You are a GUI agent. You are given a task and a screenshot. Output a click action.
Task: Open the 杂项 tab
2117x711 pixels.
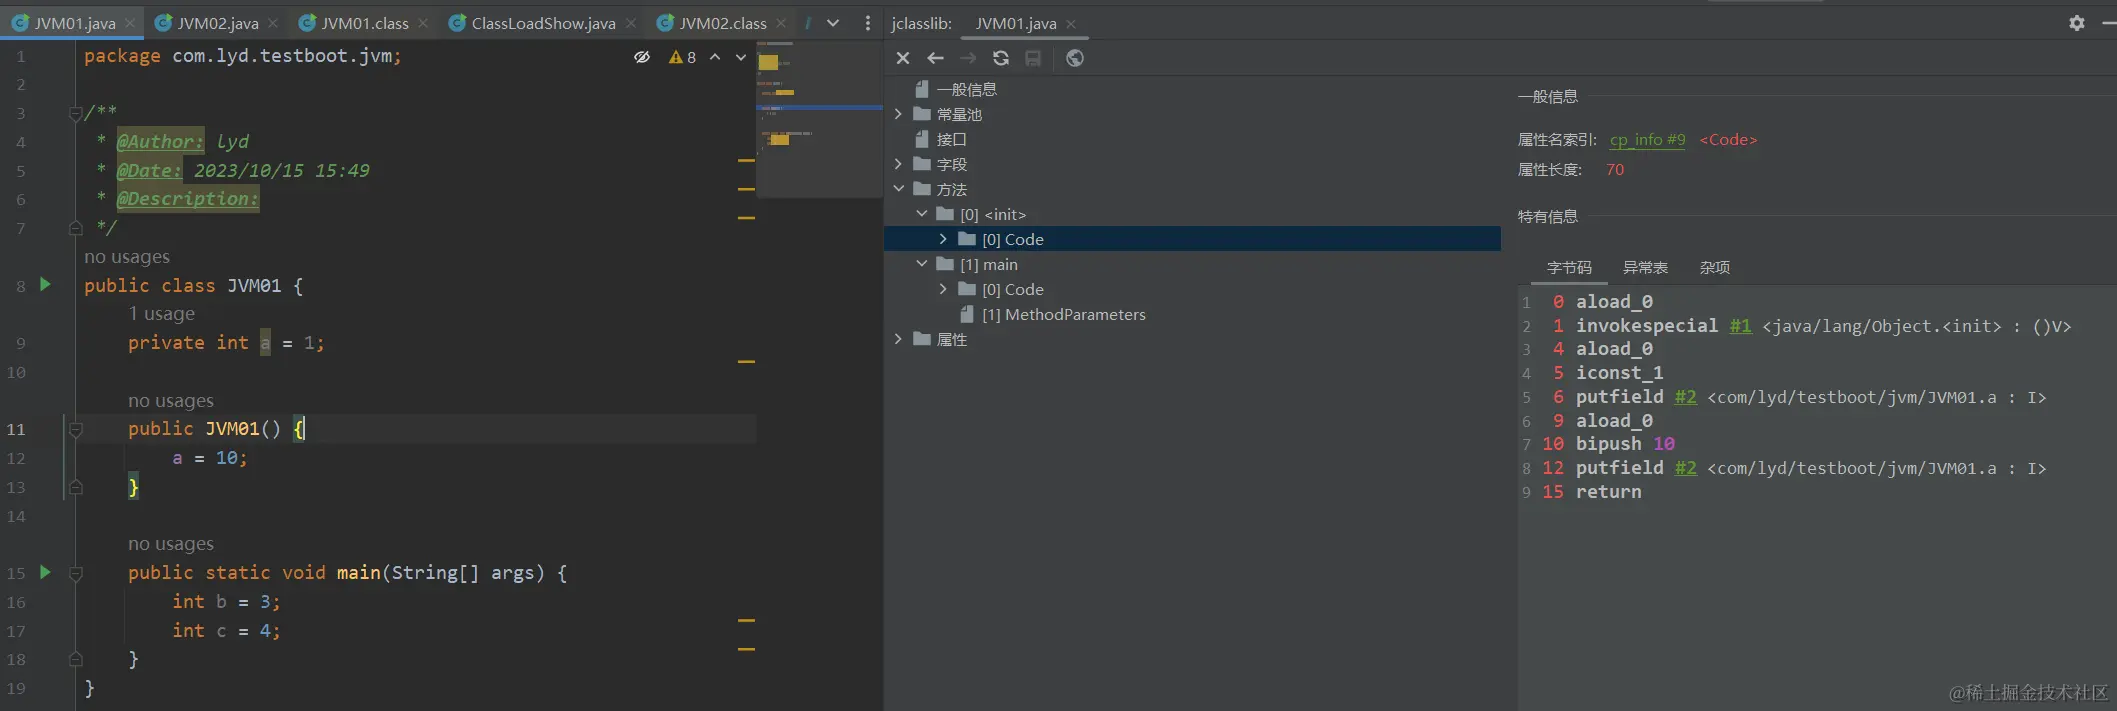coord(1715,267)
